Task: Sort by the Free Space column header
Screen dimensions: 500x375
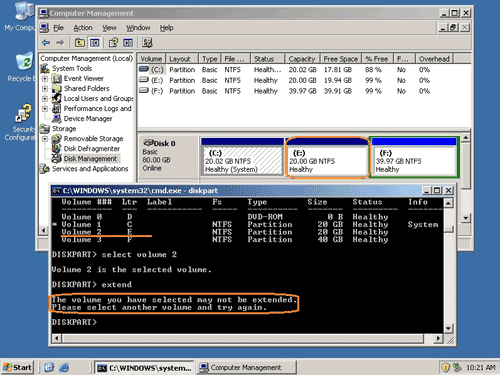Action: point(341,59)
